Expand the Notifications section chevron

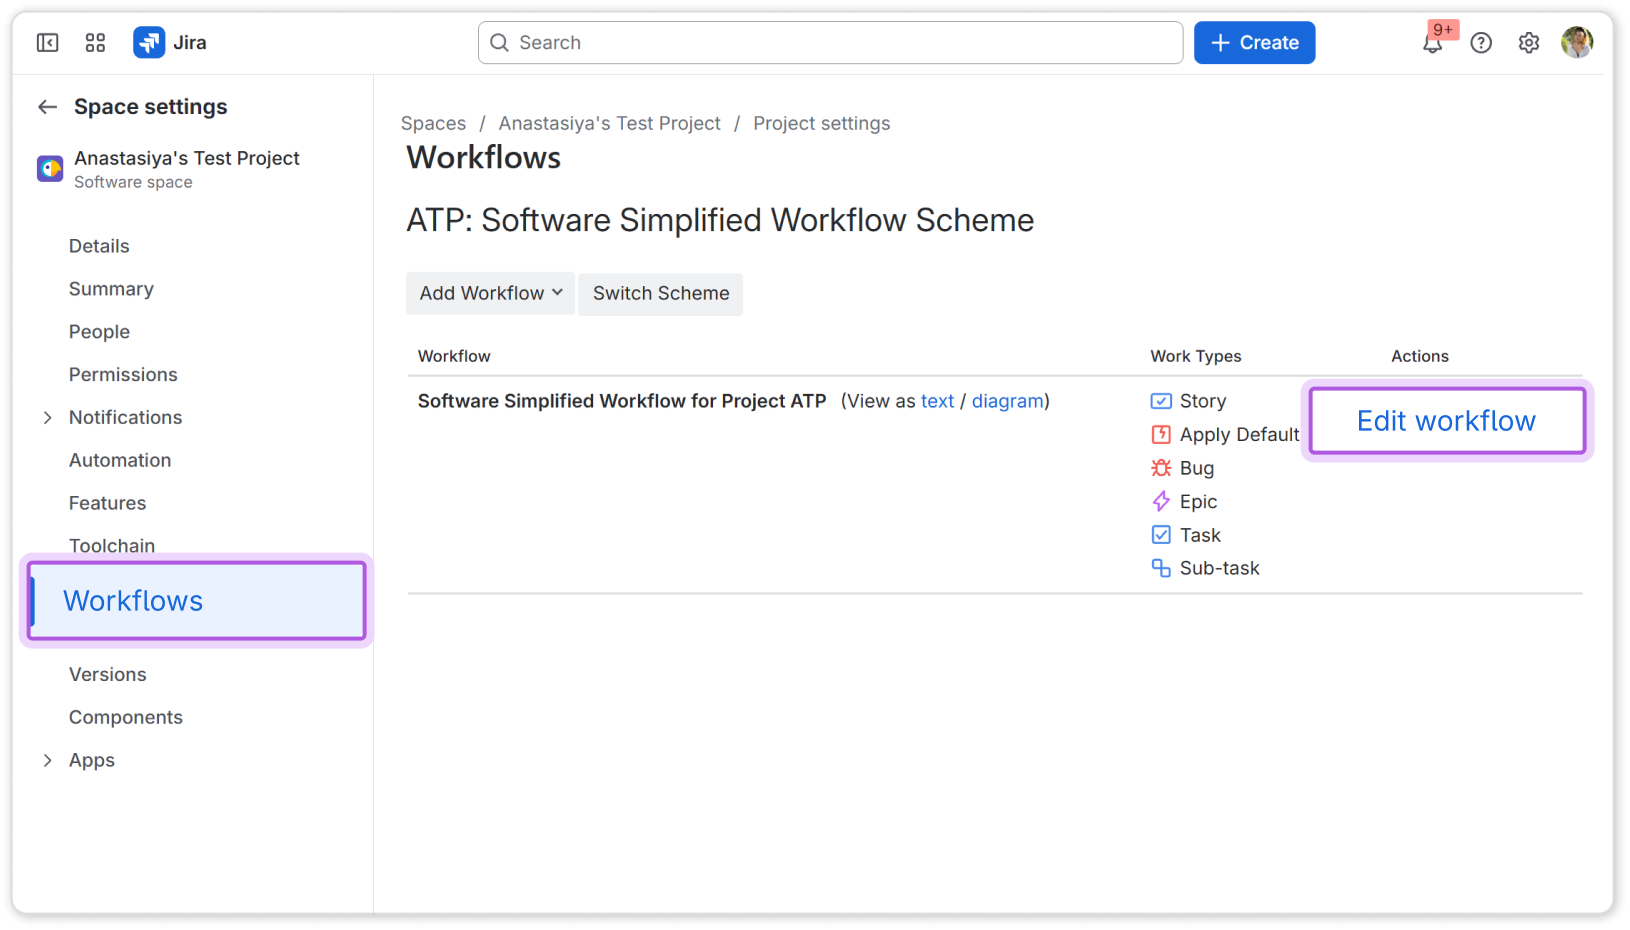point(47,418)
